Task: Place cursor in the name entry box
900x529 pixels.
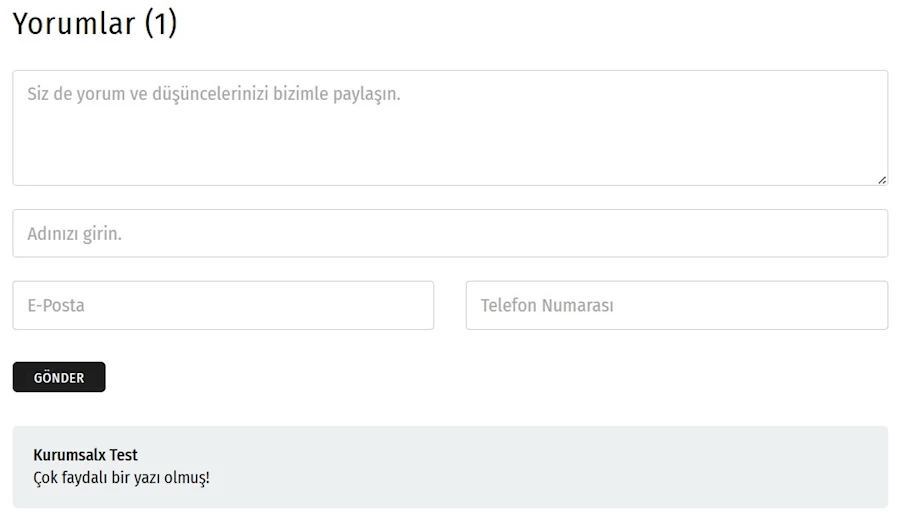Action: point(450,233)
